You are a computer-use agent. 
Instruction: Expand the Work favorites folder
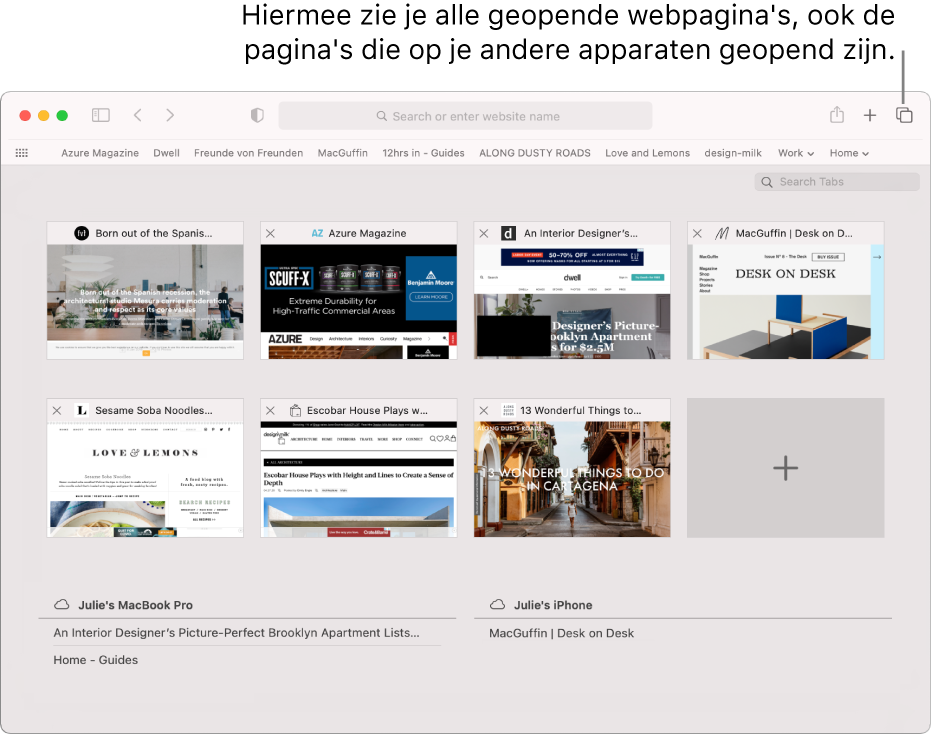coord(796,153)
